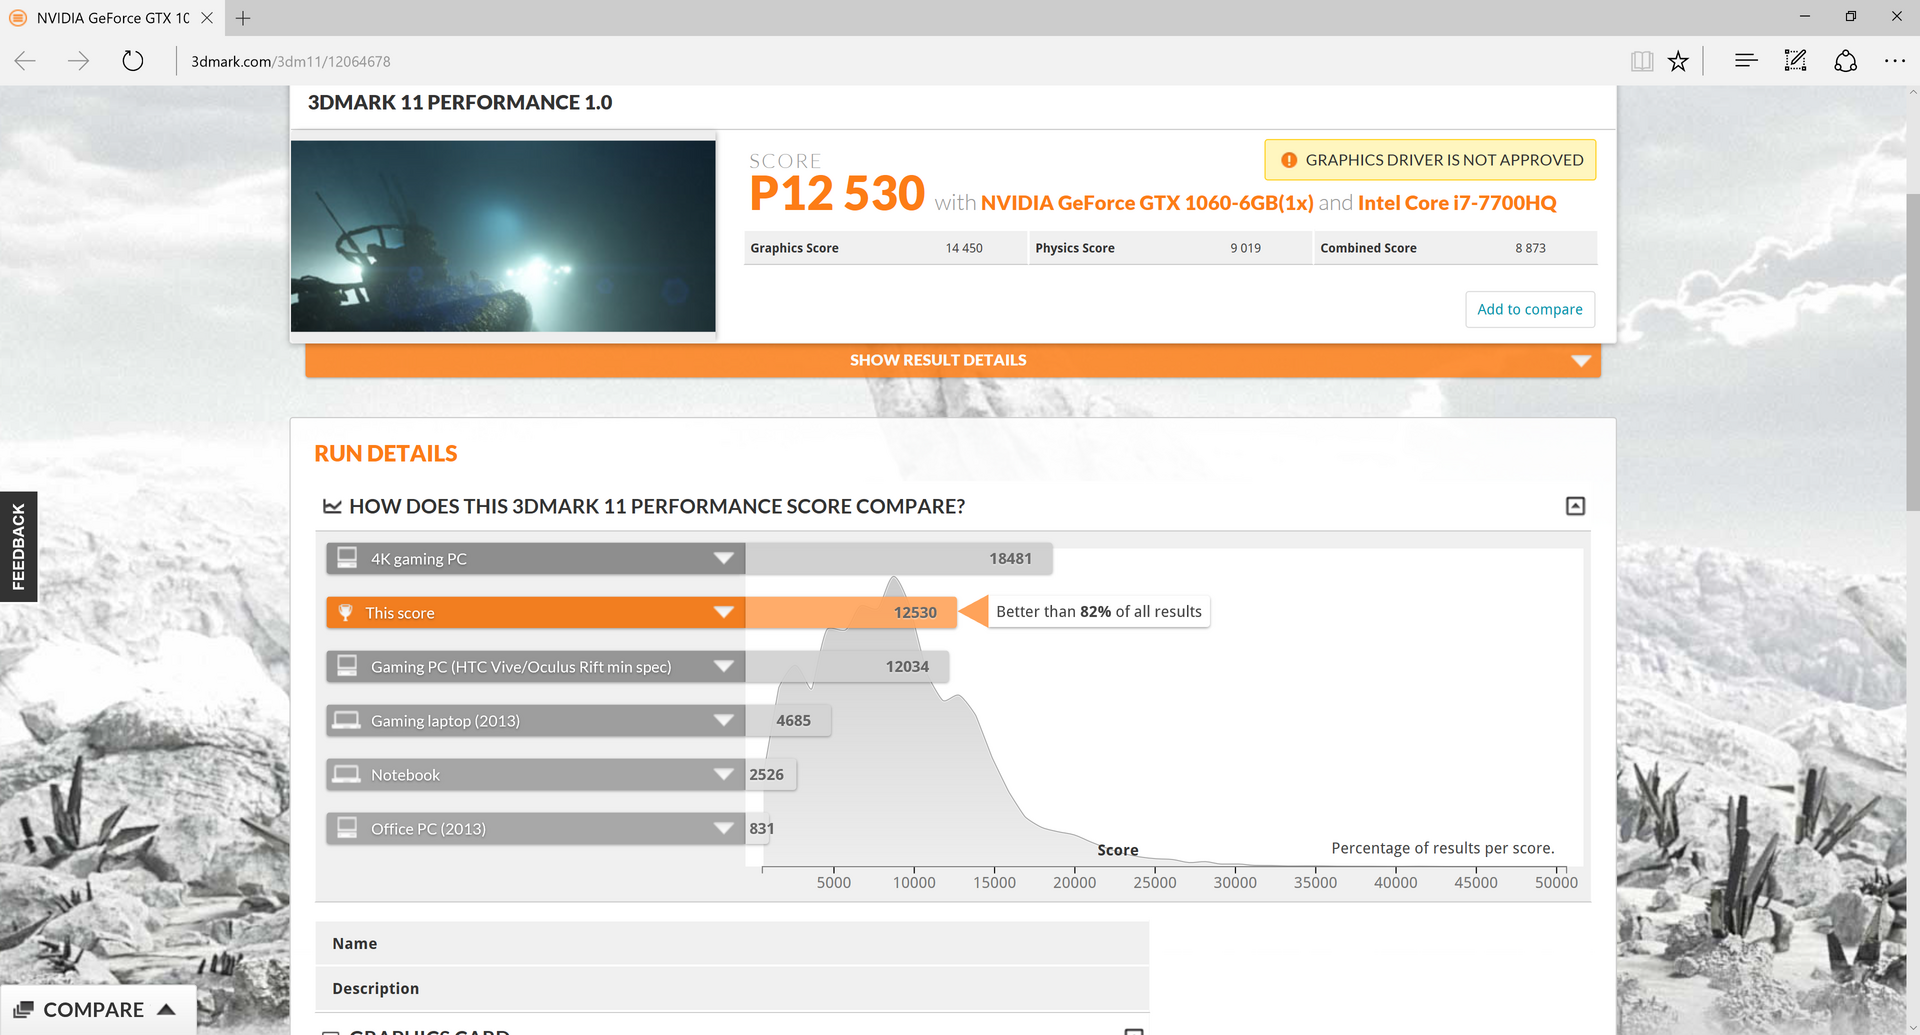Make a web note
The height and width of the screenshot is (1035, 1920).
coord(1795,61)
